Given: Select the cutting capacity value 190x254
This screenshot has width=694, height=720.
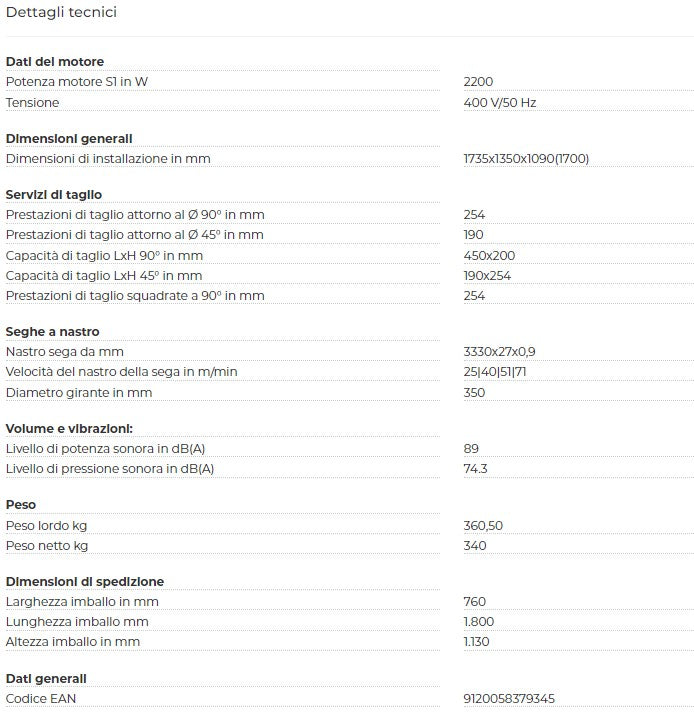Looking at the screenshot, I should [x=488, y=276].
